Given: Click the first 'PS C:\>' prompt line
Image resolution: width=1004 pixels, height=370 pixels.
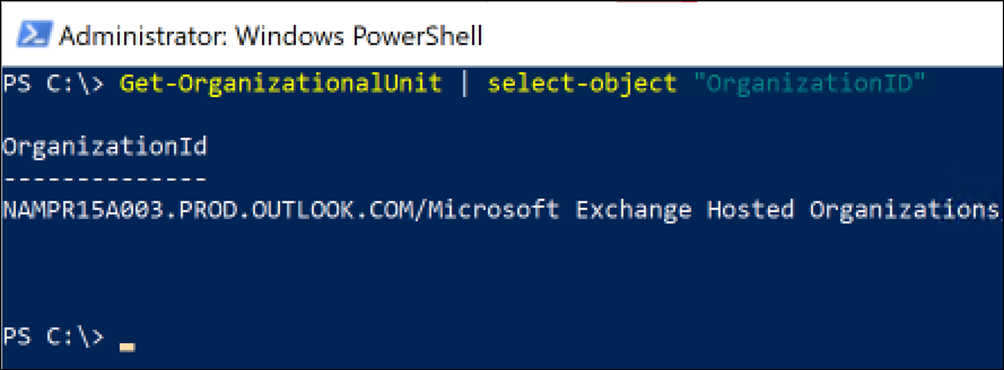Looking at the screenshot, I should (x=53, y=84).
